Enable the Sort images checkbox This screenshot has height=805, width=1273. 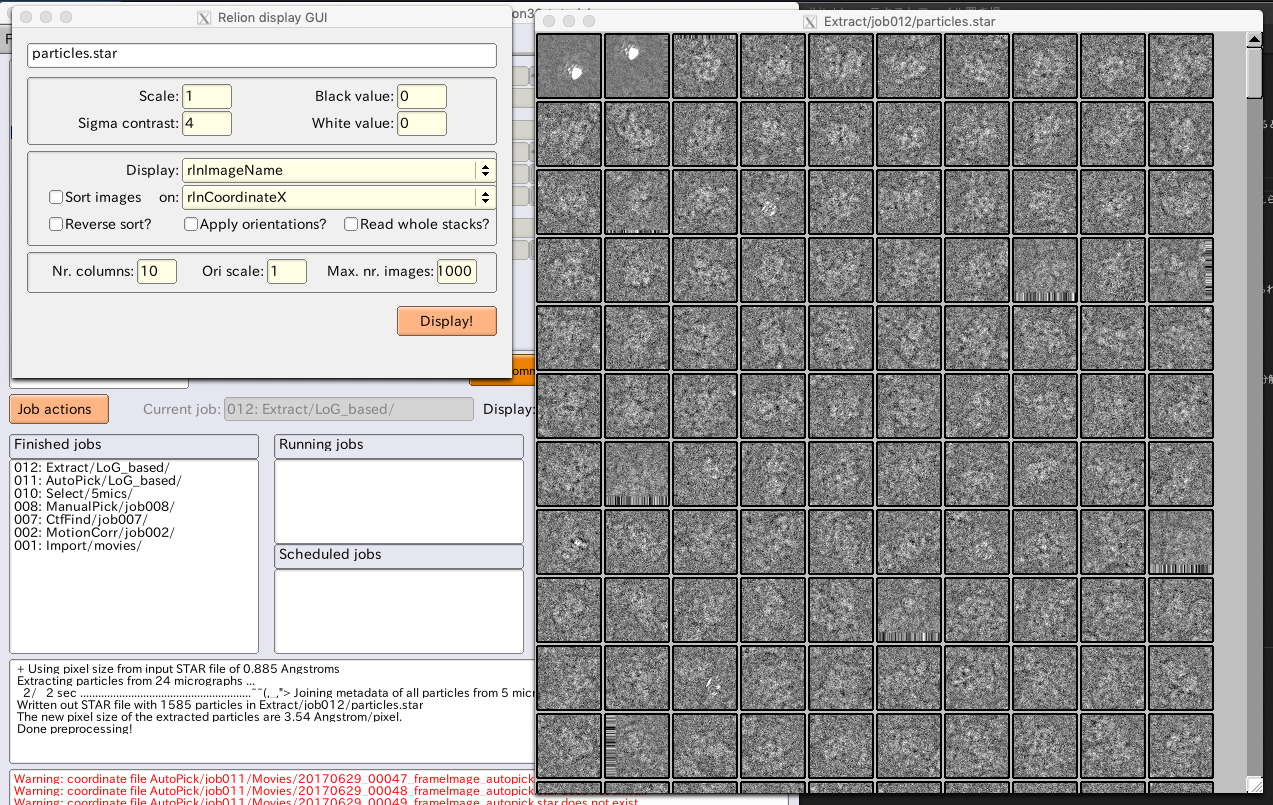point(56,198)
